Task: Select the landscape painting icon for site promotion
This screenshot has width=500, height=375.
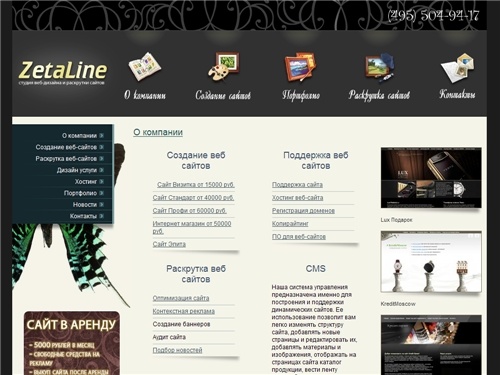Action: click(380, 67)
